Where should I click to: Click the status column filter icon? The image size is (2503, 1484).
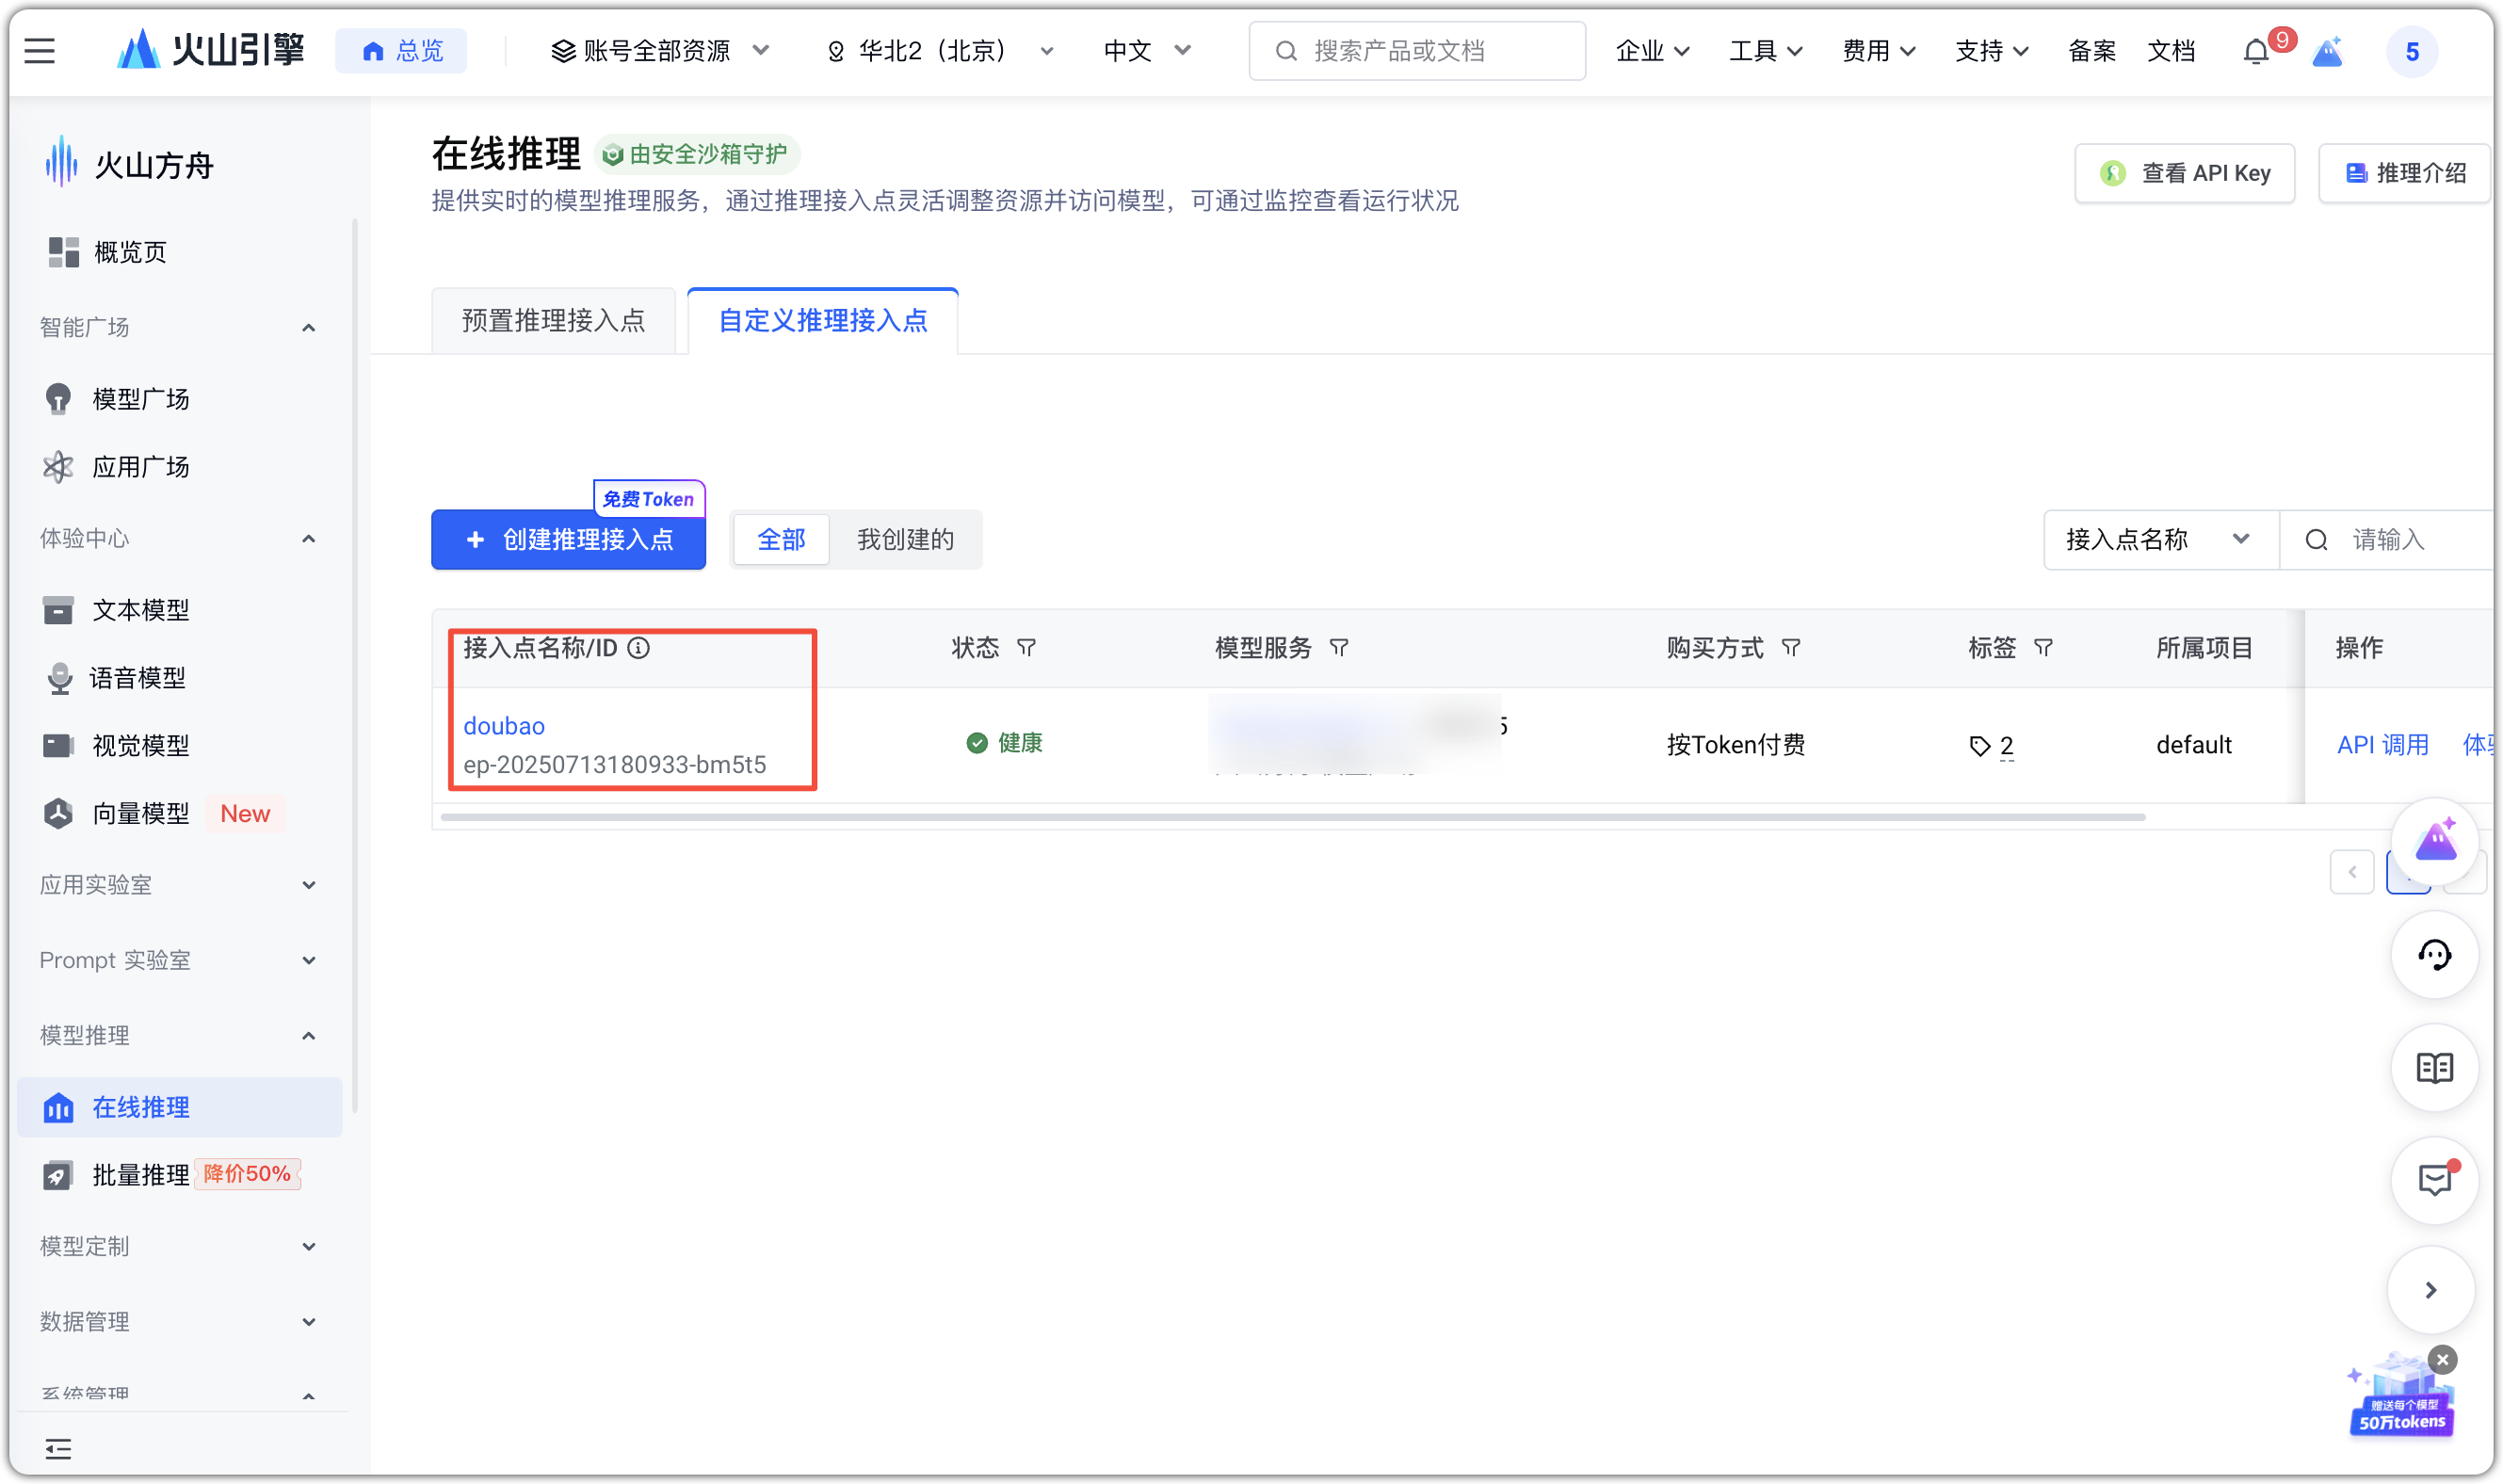pos(1026,648)
